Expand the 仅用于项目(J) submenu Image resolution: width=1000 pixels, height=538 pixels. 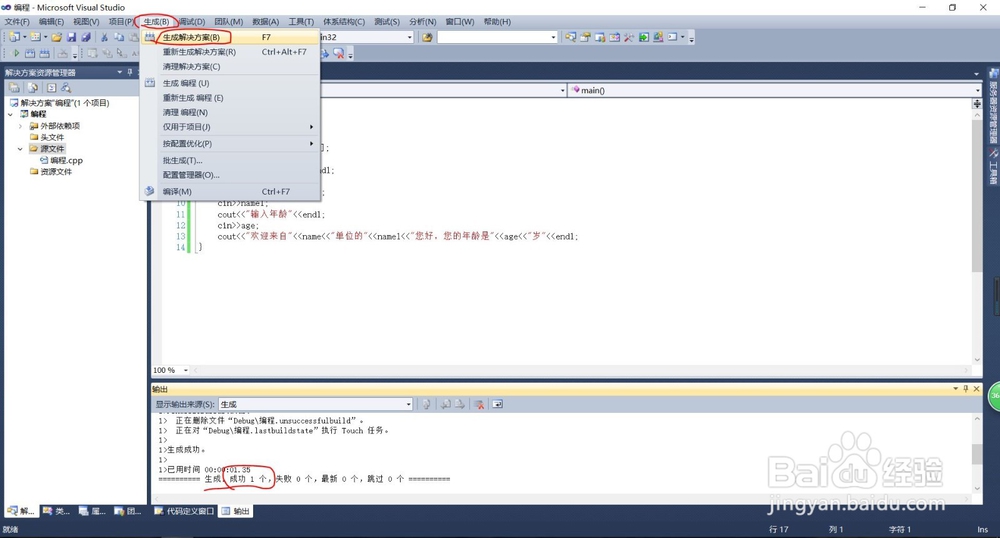[x=230, y=127]
